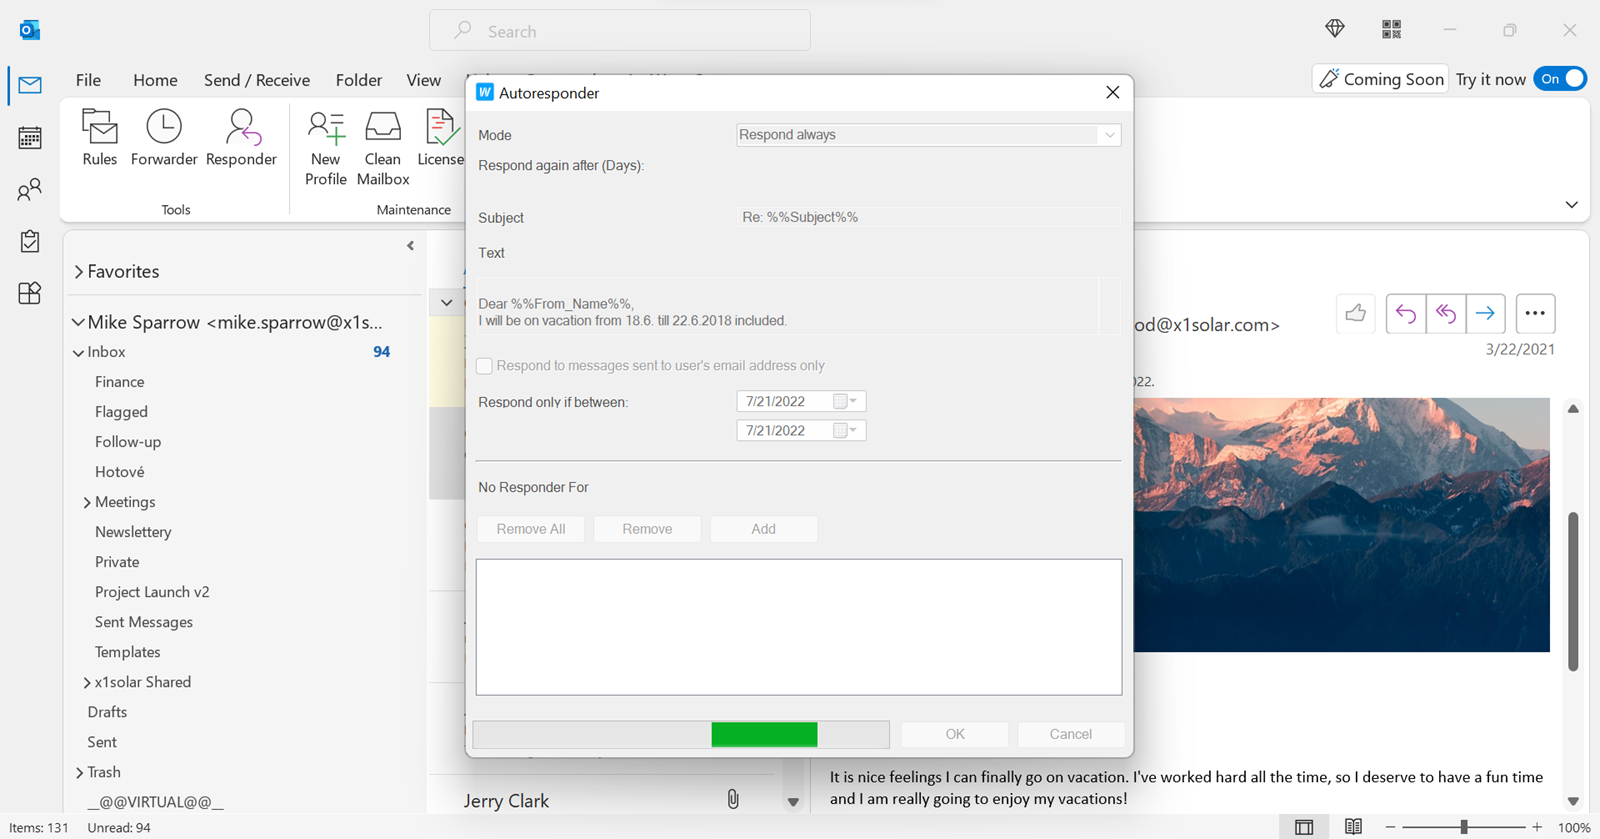Open More Apps from sidebar
This screenshot has width=1600, height=839.
(30, 293)
